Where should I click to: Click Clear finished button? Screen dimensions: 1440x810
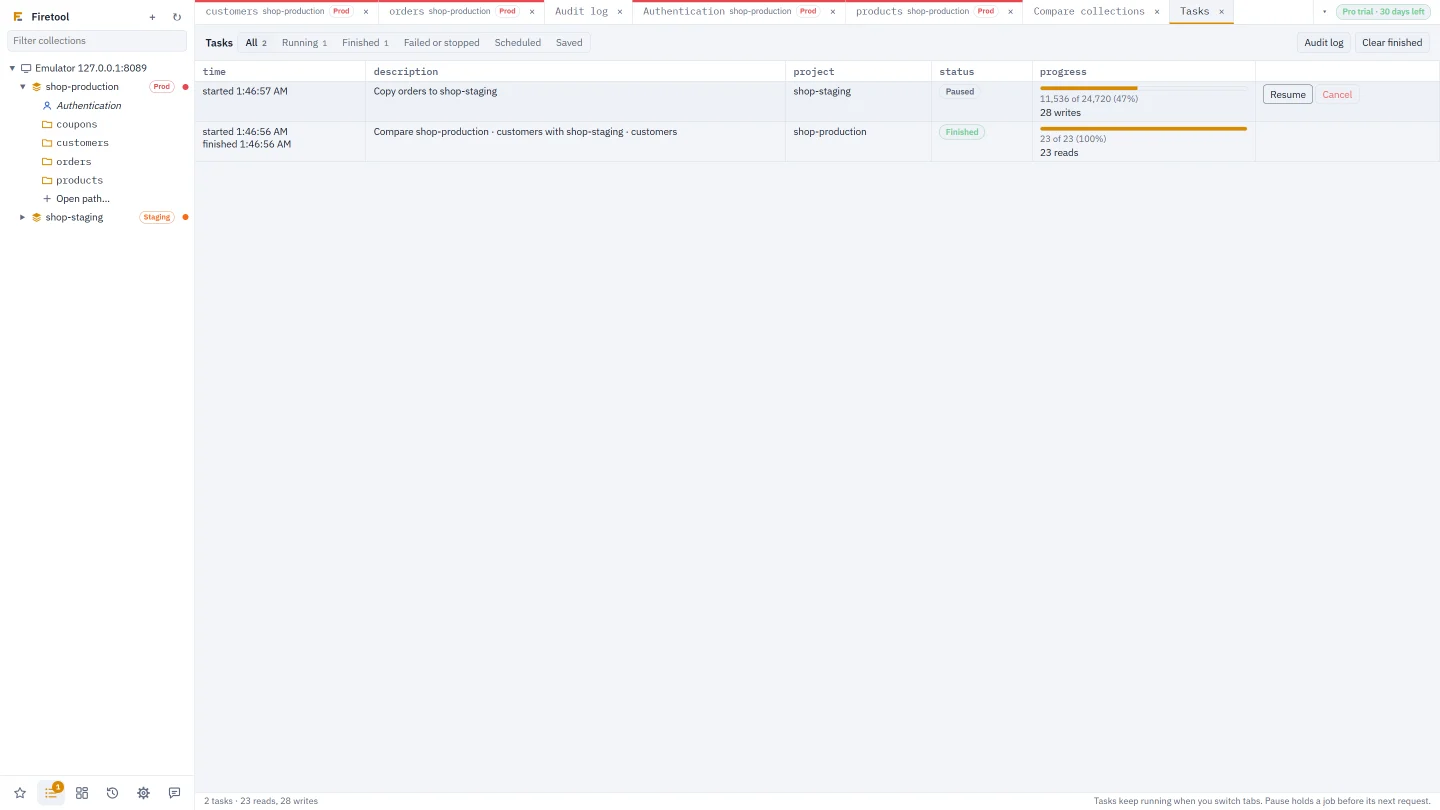(x=1392, y=43)
